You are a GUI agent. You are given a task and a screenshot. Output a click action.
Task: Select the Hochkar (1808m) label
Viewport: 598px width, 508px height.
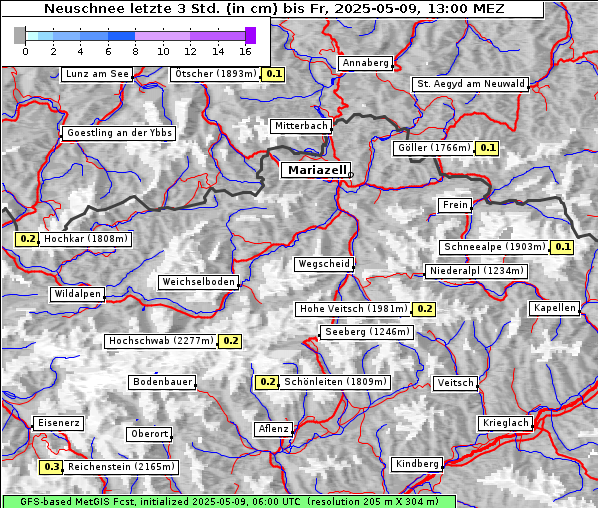pos(86,239)
